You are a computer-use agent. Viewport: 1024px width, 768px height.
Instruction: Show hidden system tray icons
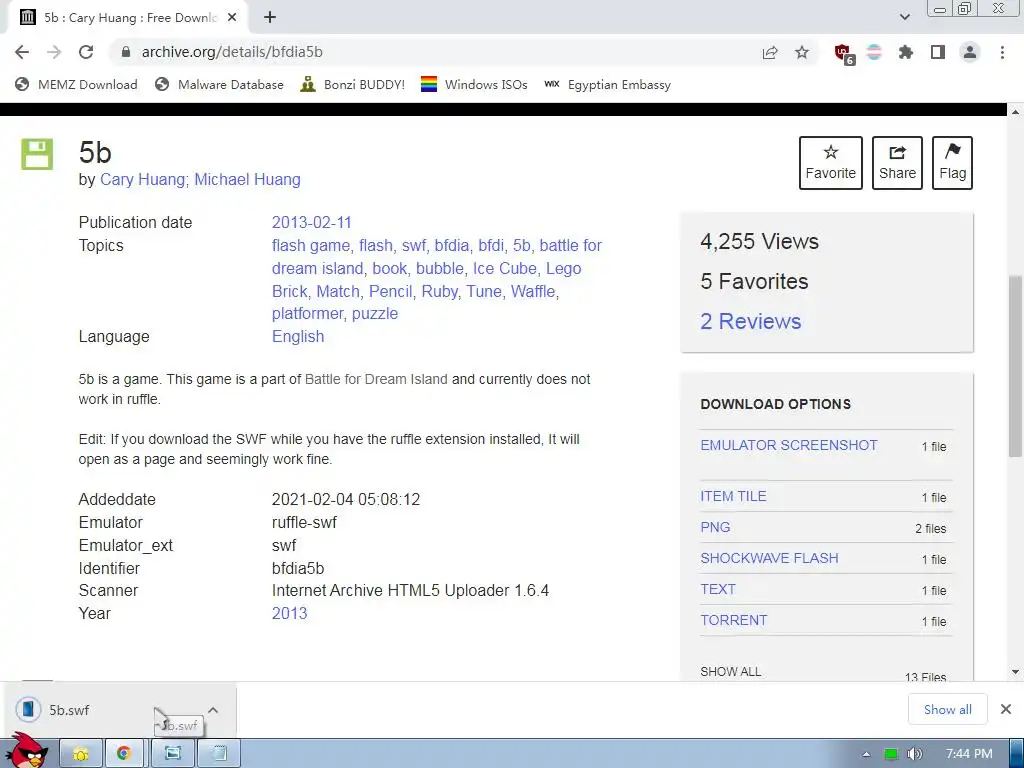[x=866, y=754]
